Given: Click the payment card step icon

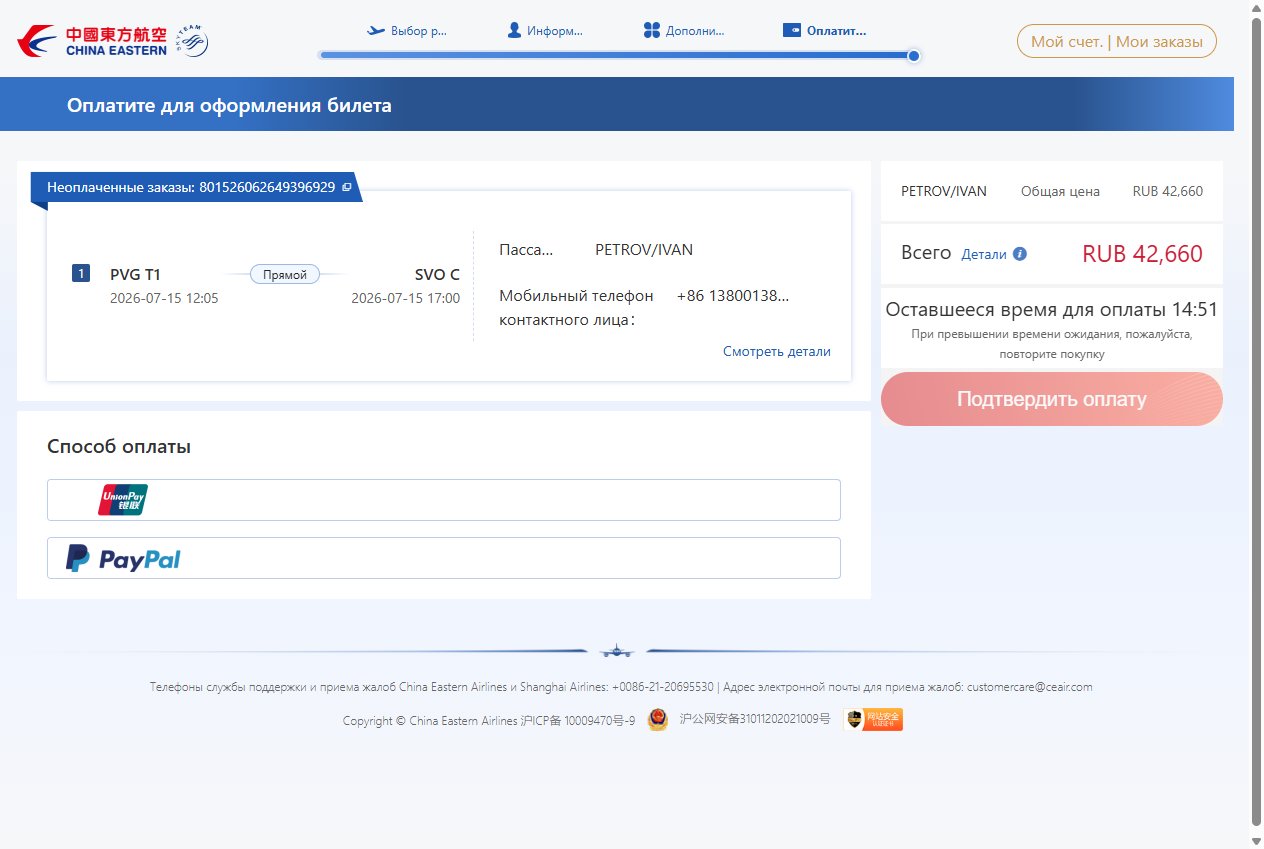Looking at the screenshot, I should click(x=791, y=30).
